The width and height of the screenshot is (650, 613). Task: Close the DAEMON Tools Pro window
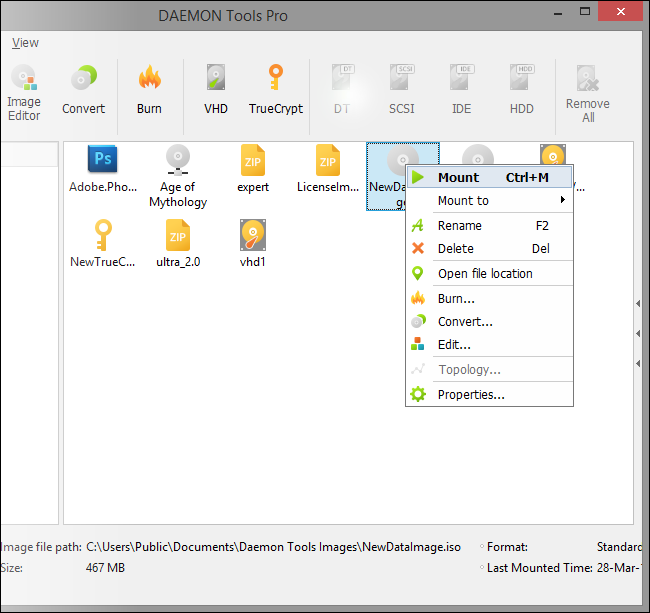tap(621, 12)
